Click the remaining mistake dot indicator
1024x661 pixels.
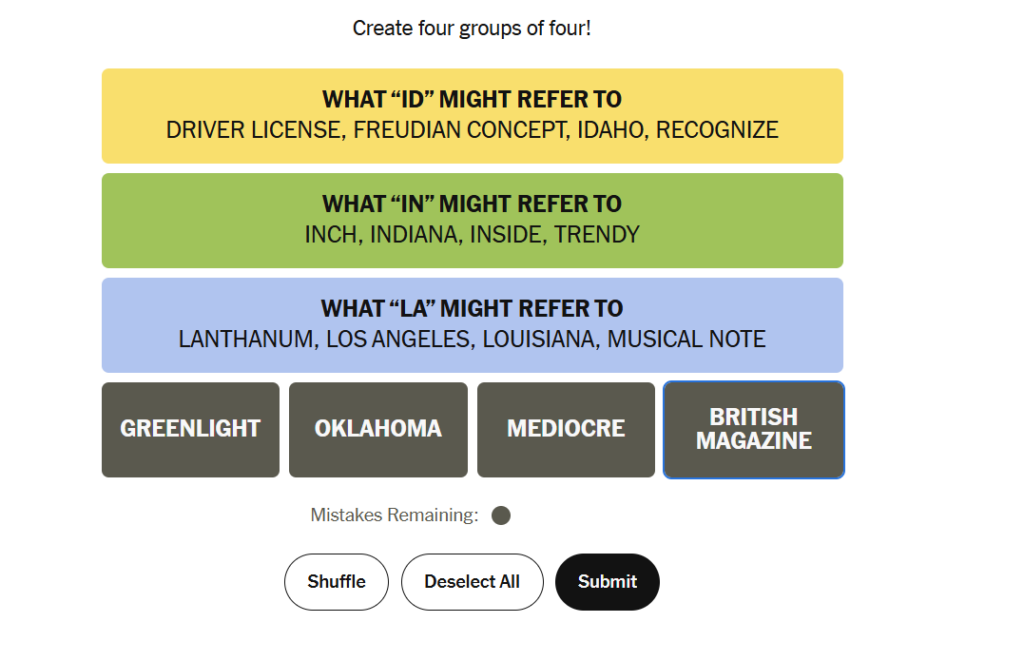click(x=501, y=515)
